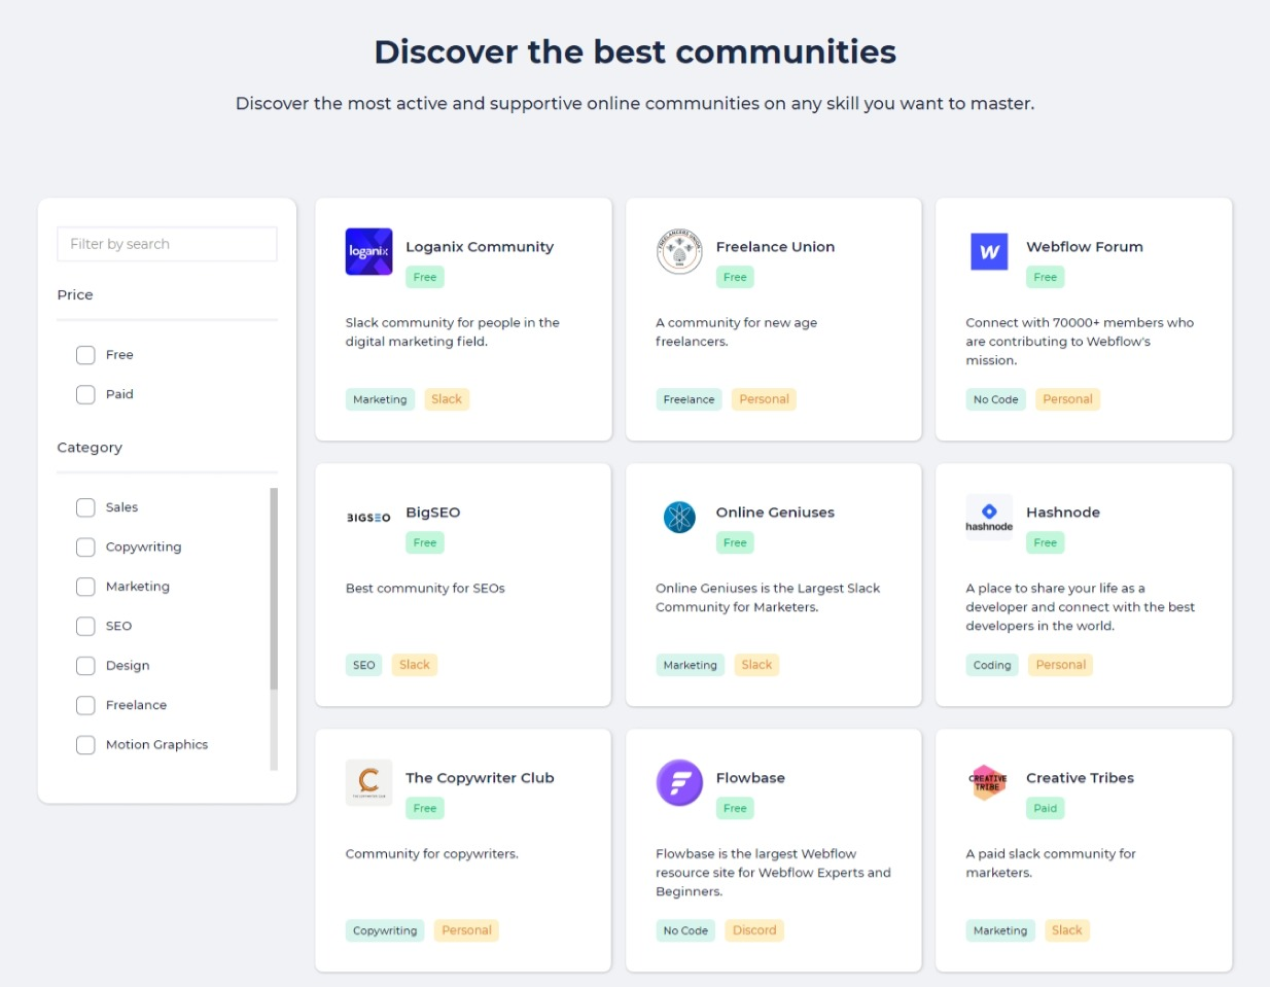
Task: Open the Loganix Community title link
Action: coord(479,247)
